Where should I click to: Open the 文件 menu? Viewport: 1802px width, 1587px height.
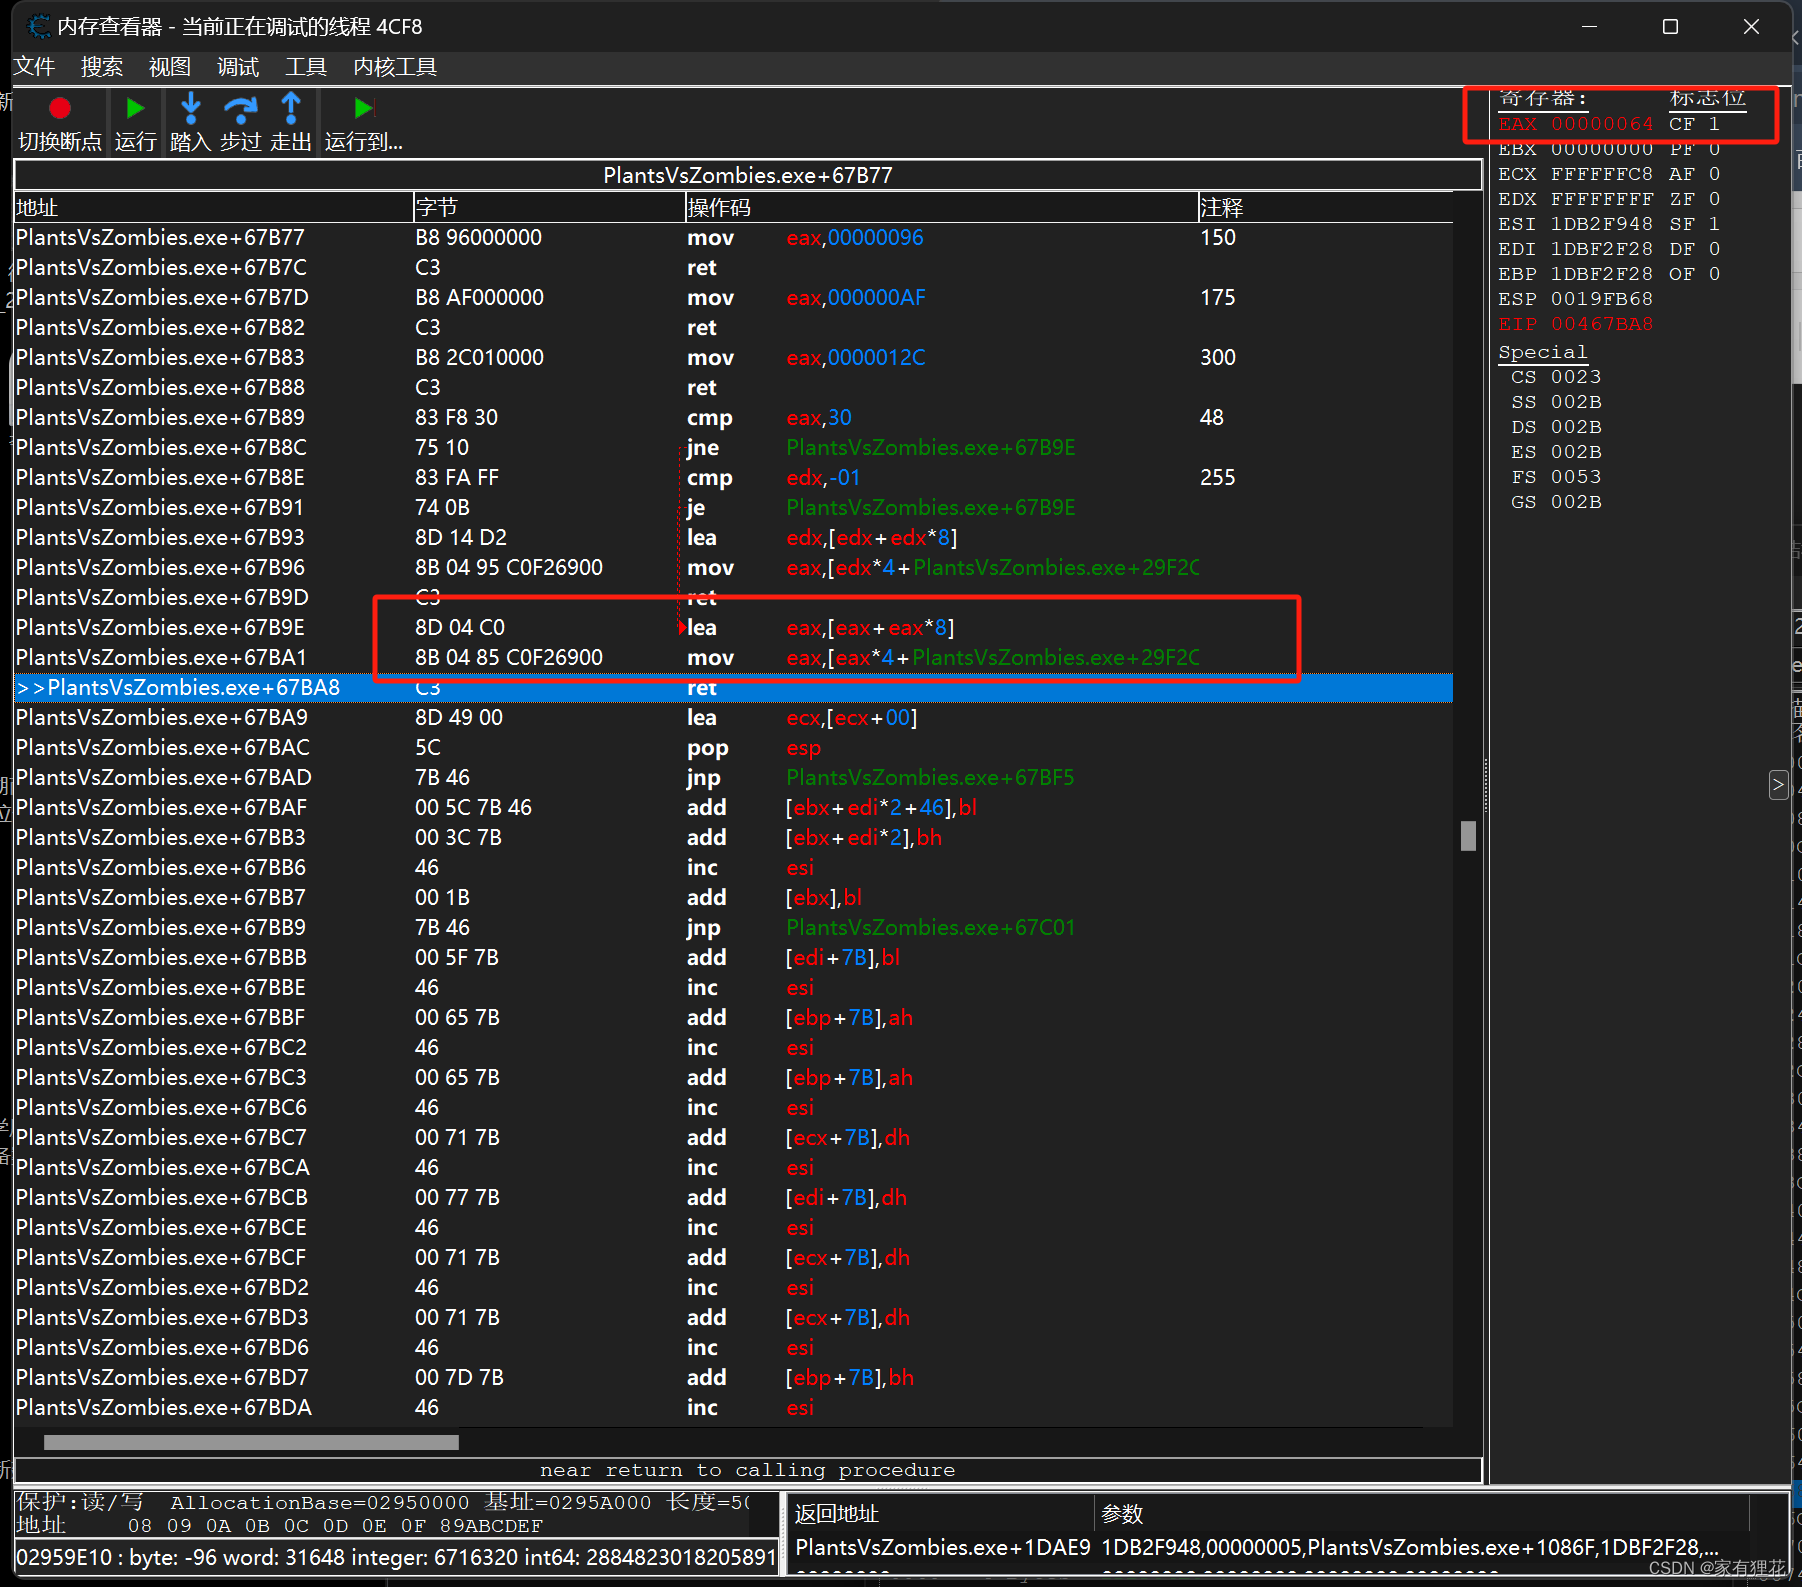point(34,67)
